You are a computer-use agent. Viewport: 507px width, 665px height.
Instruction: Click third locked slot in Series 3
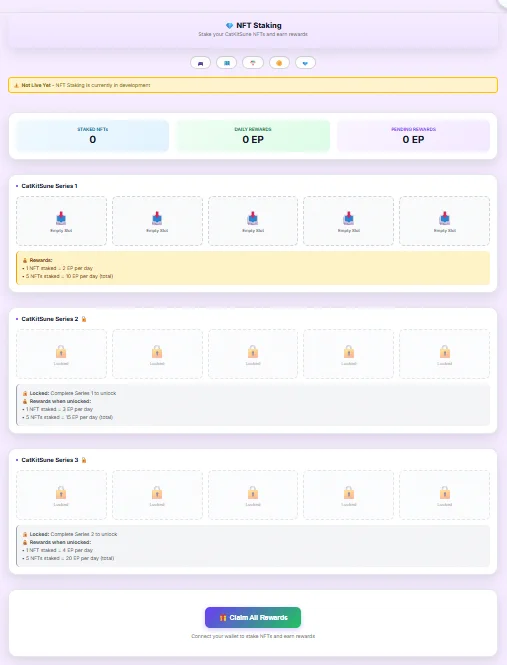click(x=253, y=495)
